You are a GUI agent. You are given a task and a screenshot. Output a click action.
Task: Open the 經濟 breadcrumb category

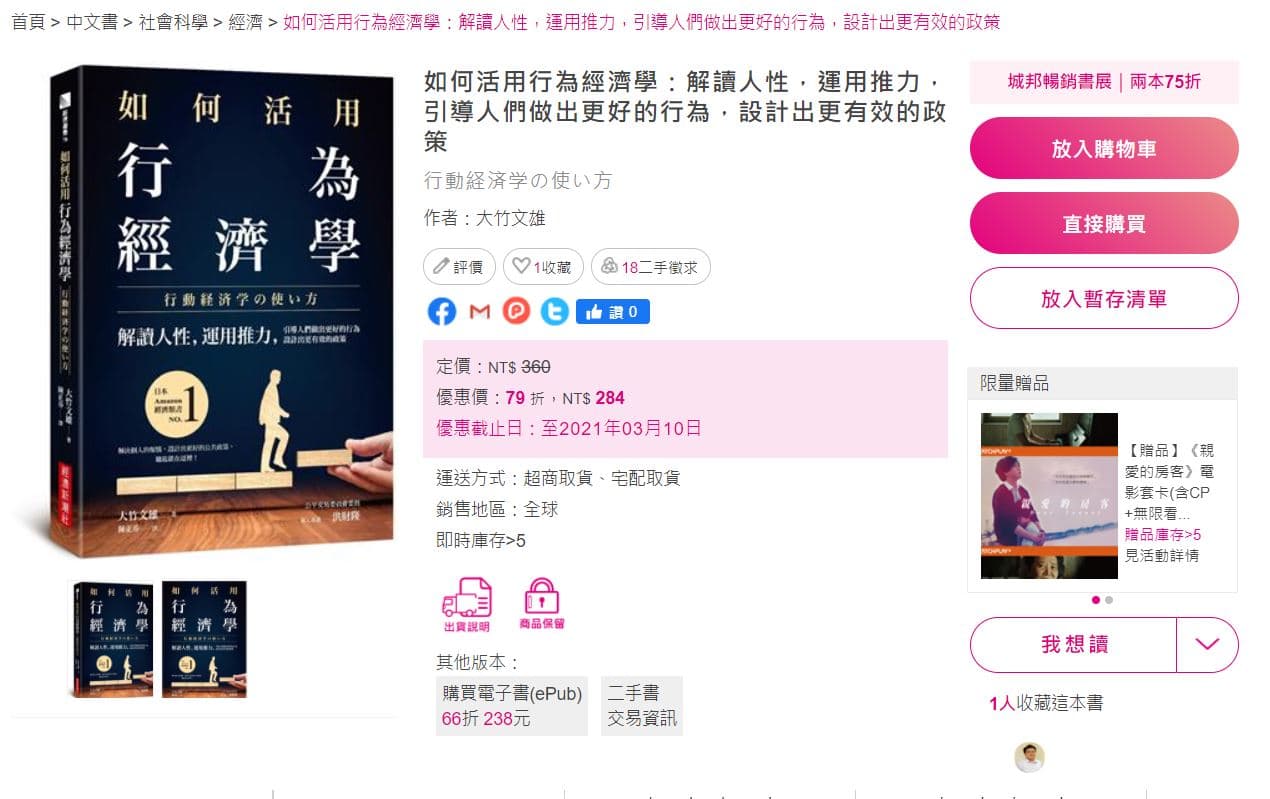[x=246, y=22]
